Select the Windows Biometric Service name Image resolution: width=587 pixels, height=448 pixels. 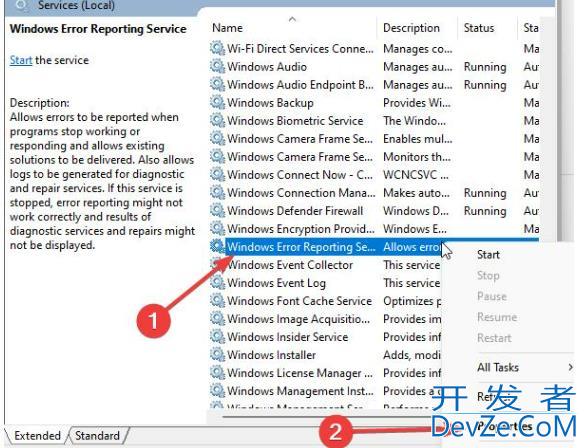pyautogui.click(x=295, y=121)
